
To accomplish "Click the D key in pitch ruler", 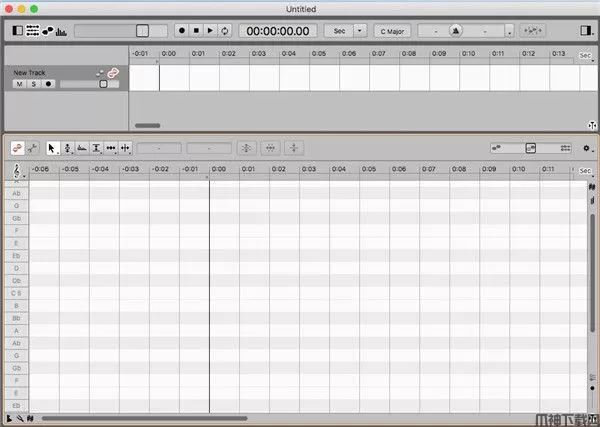I will (x=16, y=268).
